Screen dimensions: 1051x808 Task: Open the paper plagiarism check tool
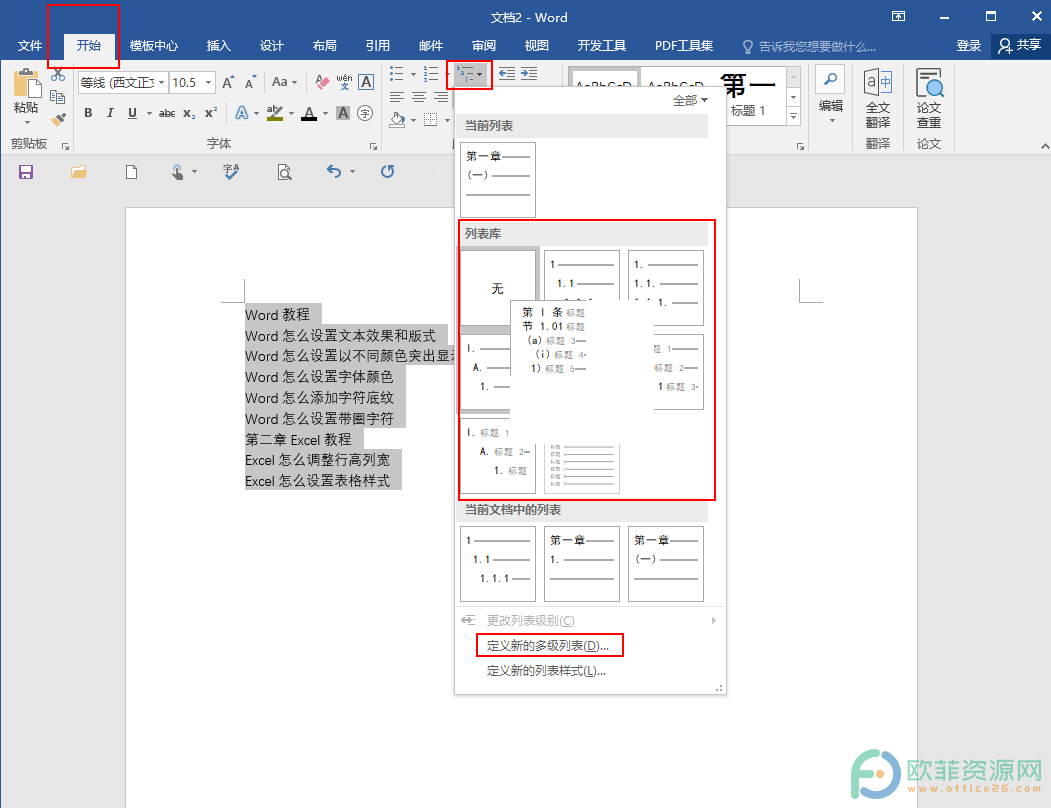tap(929, 99)
